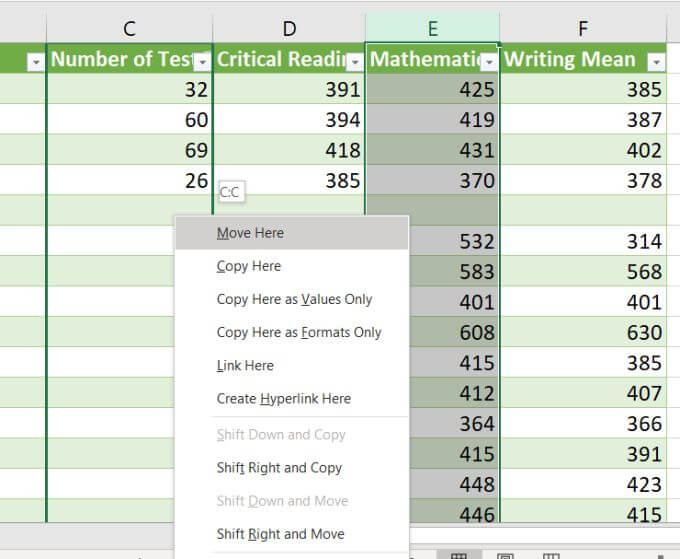Open filter arrow on Critical Reading column

(355, 62)
